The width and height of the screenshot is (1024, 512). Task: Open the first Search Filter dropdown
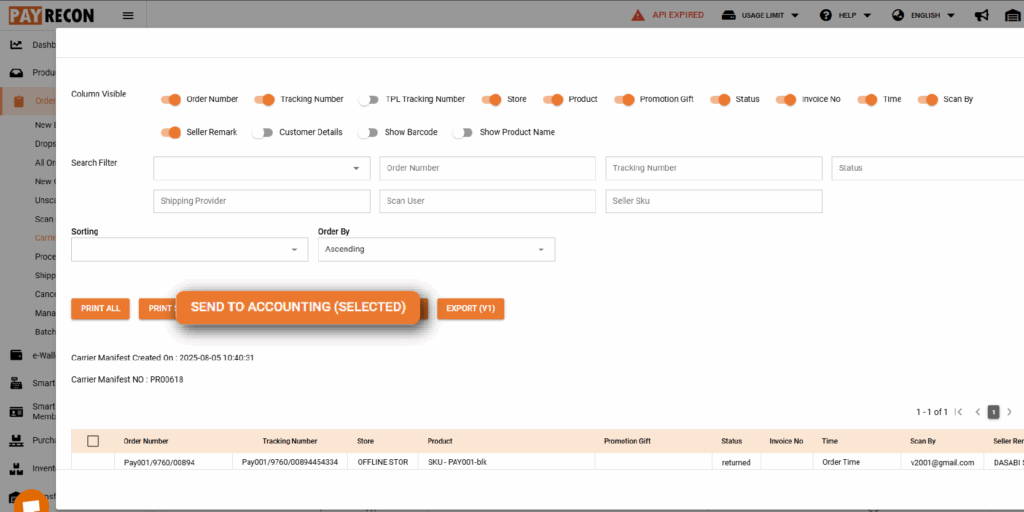pyautogui.click(x=262, y=168)
